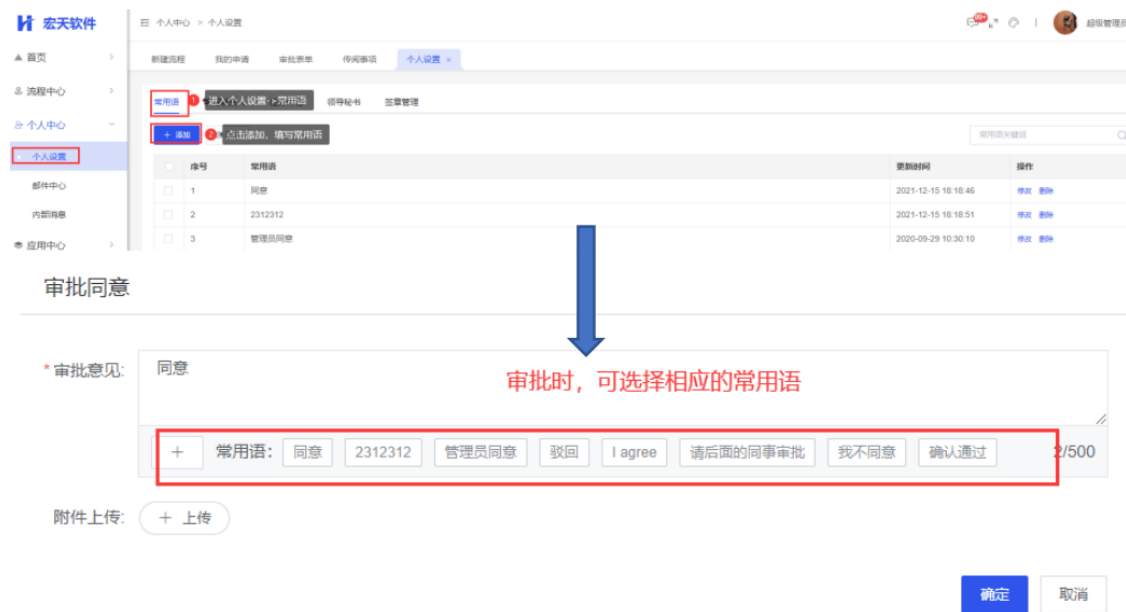Switch to the 审批表单 tab

296,60
